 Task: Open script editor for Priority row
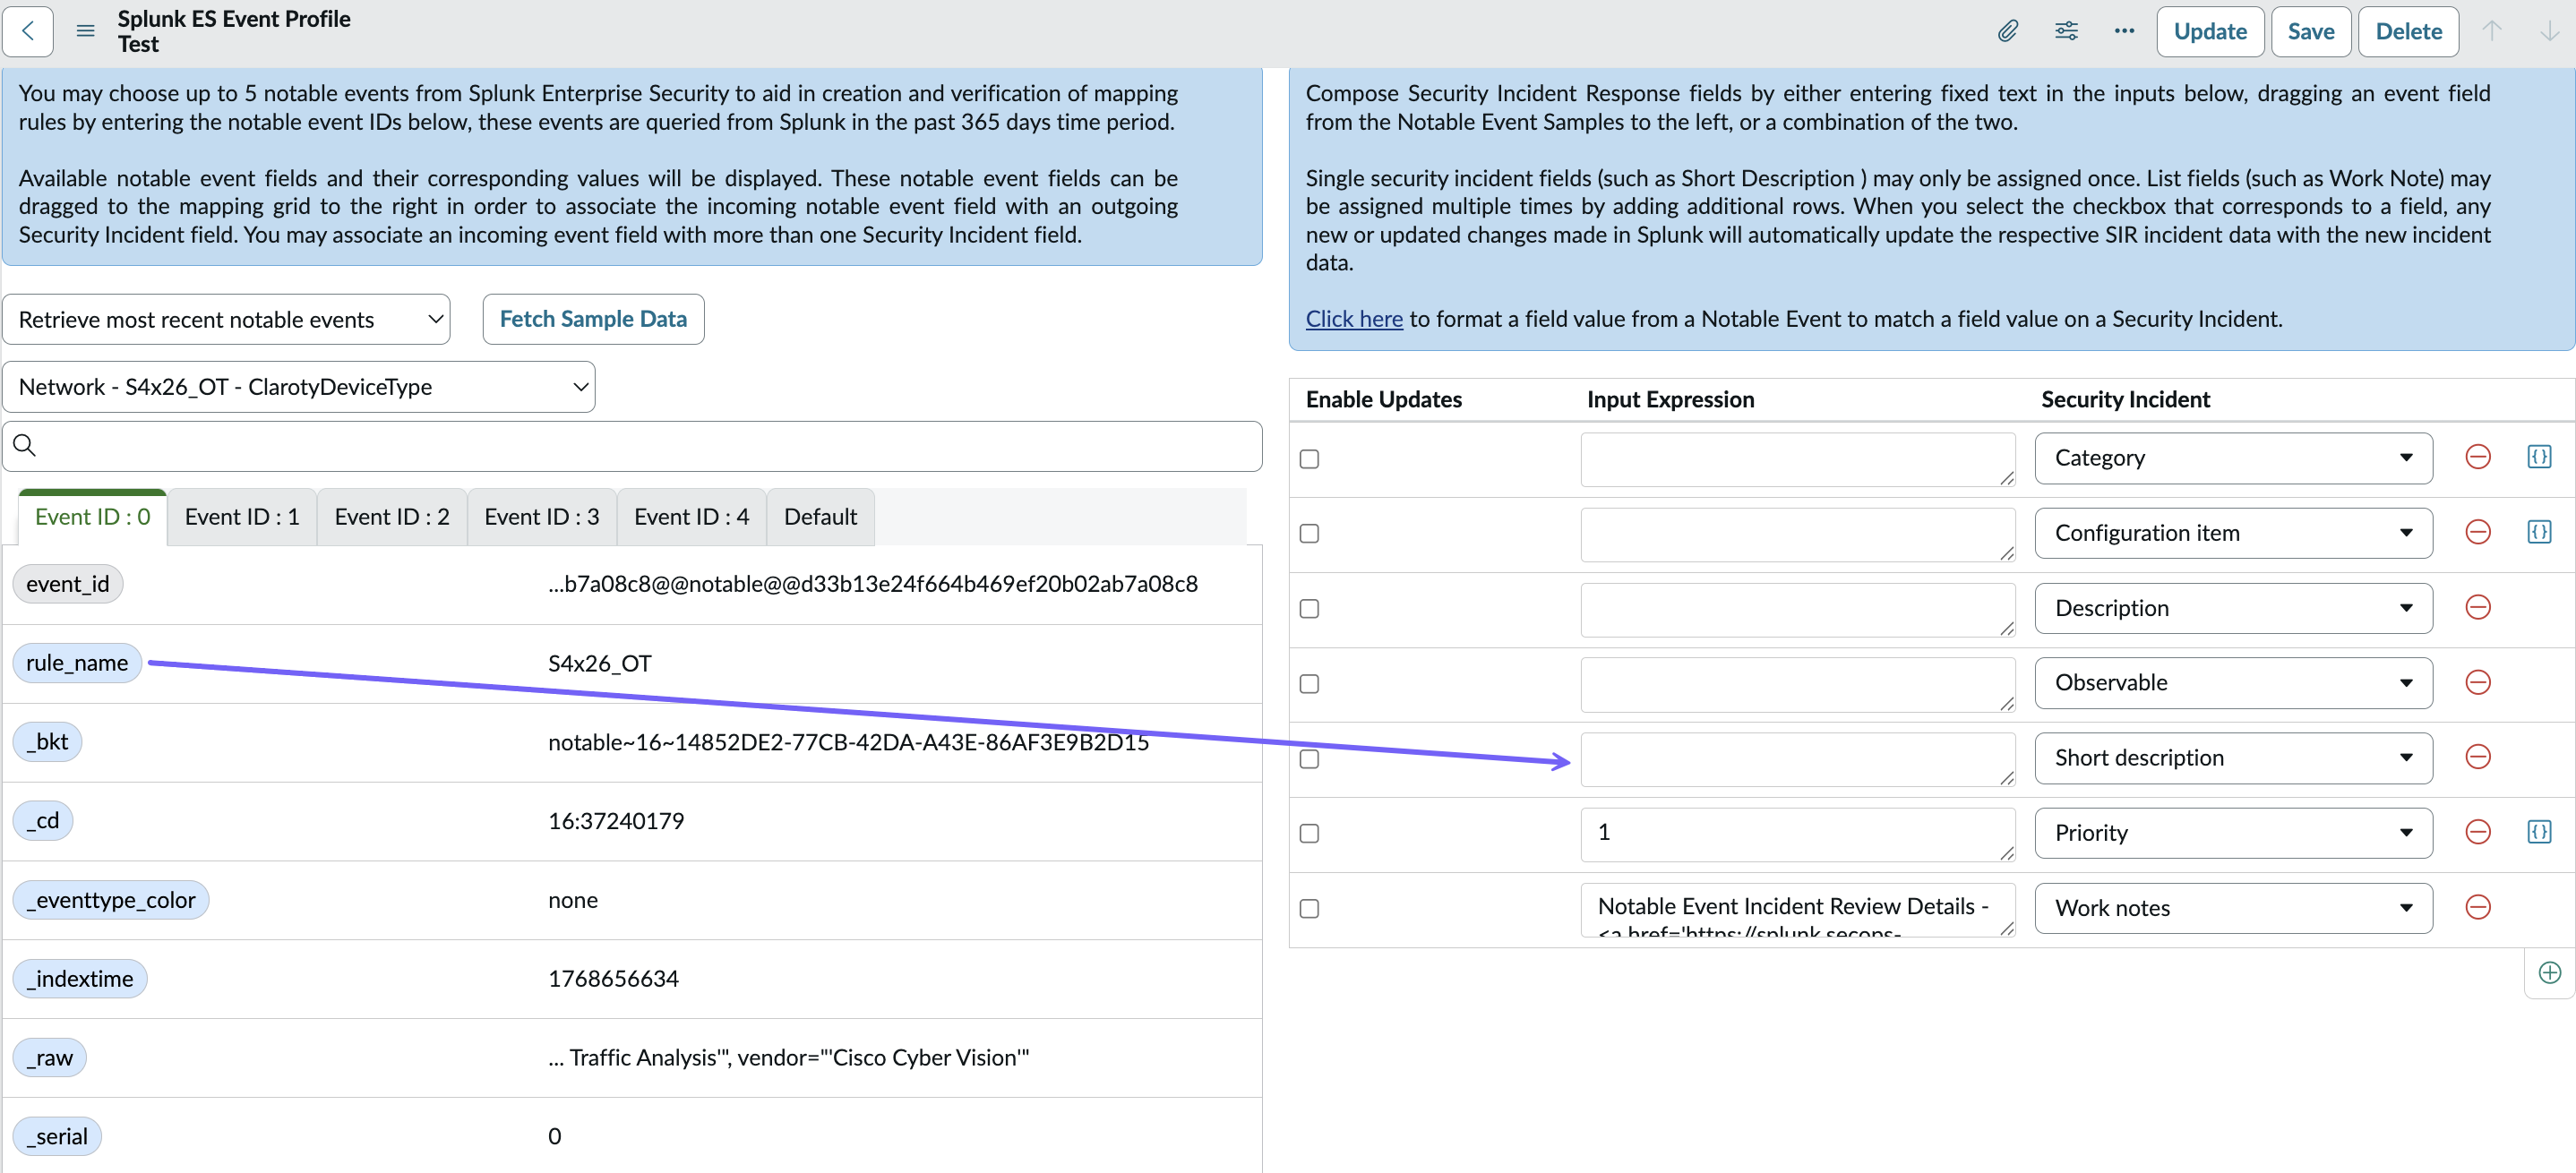coord(2539,832)
